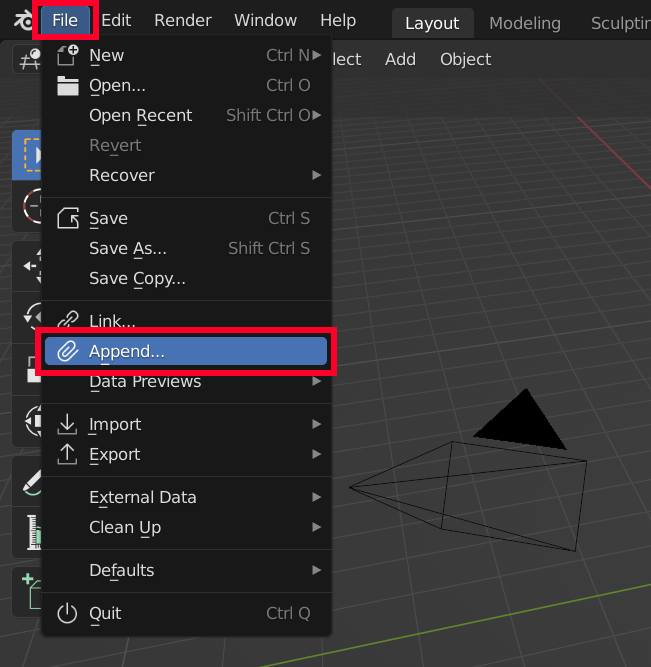651x667 pixels.
Task: Choose Save As... in the File menu
Action: 128,248
